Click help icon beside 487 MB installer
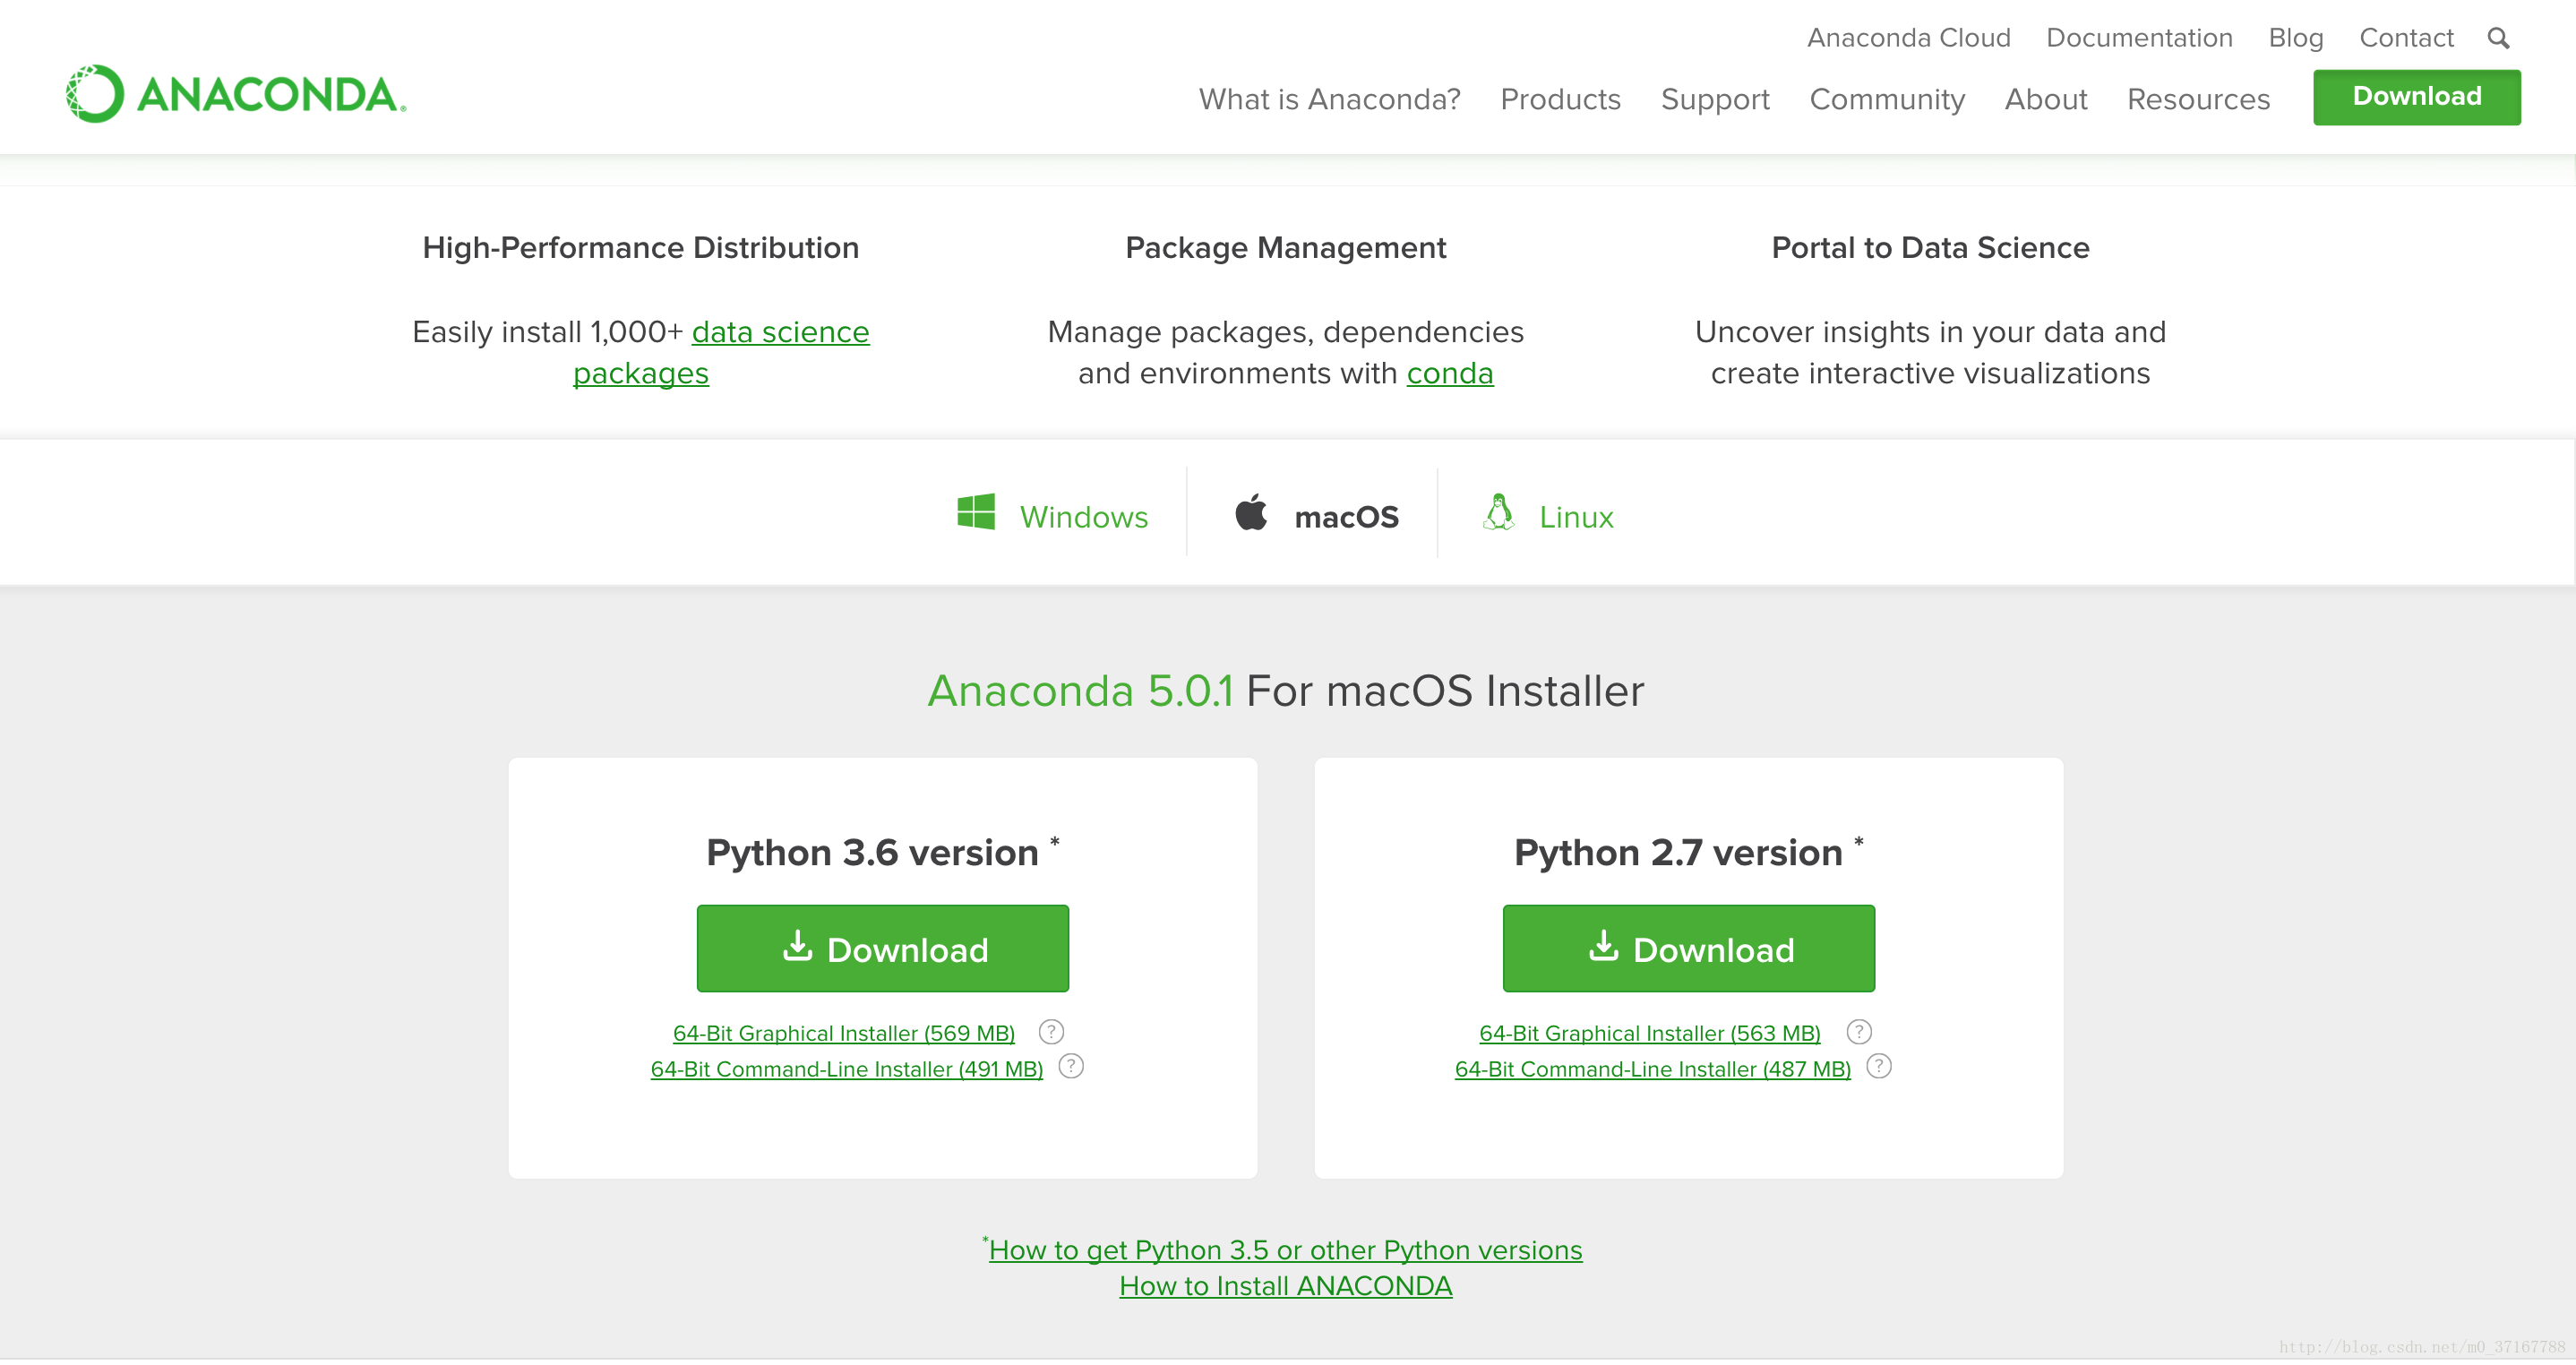Image resolution: width=2576 pixels, height=1365 pixels. pyautogui.click(x=1879, y=1067)
